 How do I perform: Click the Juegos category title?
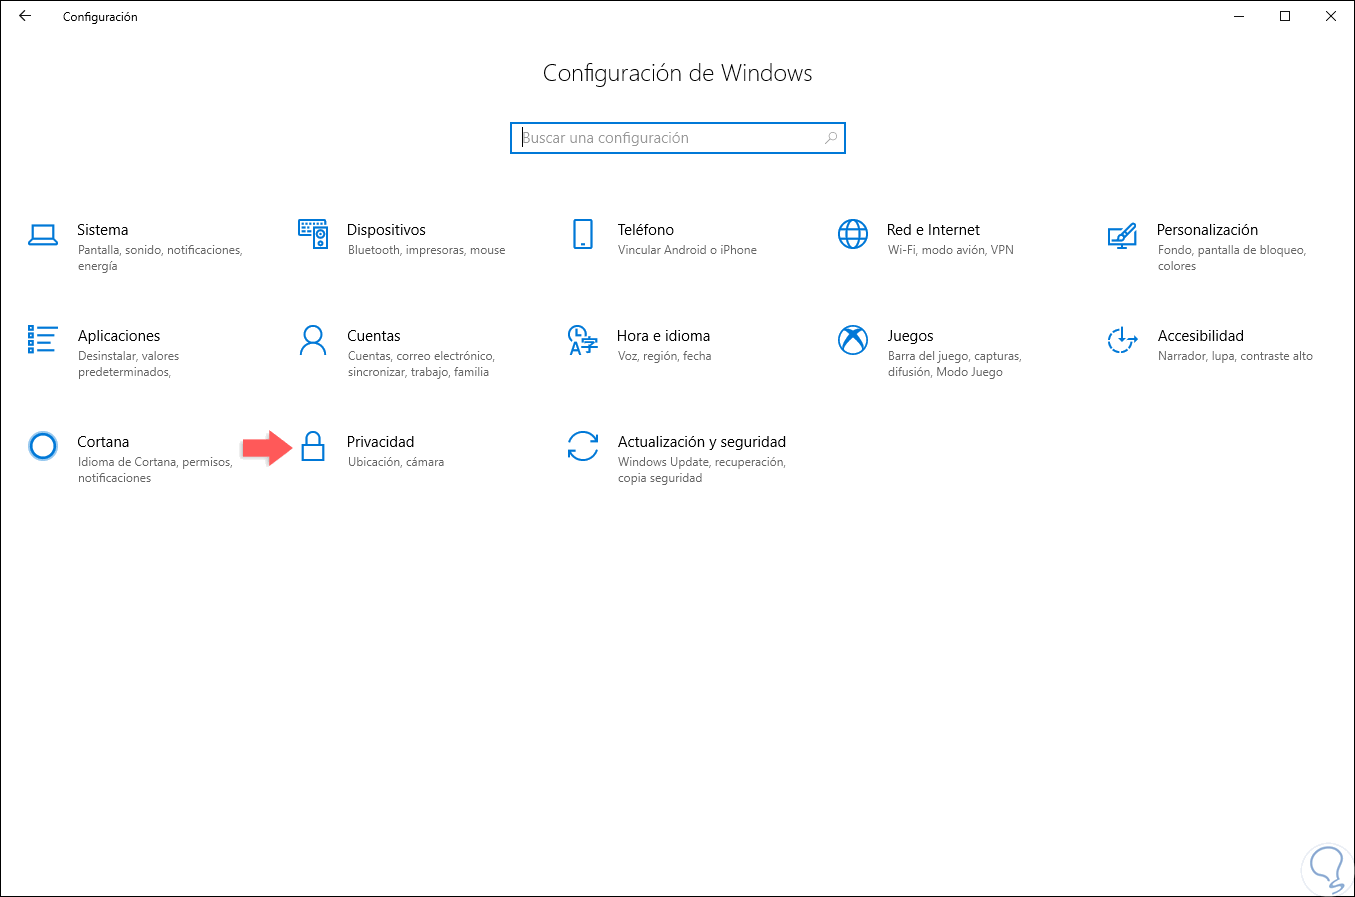910,336
